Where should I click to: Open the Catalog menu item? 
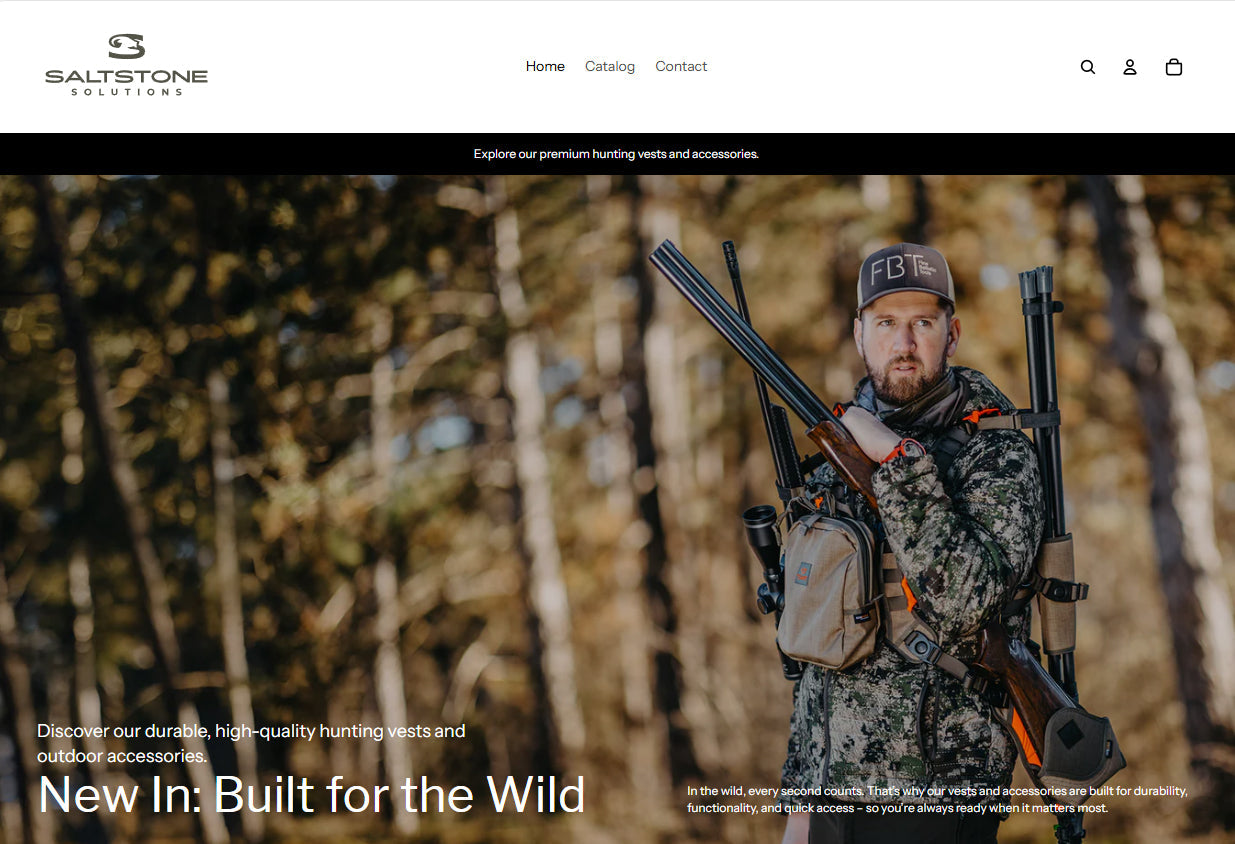(610, 66)
